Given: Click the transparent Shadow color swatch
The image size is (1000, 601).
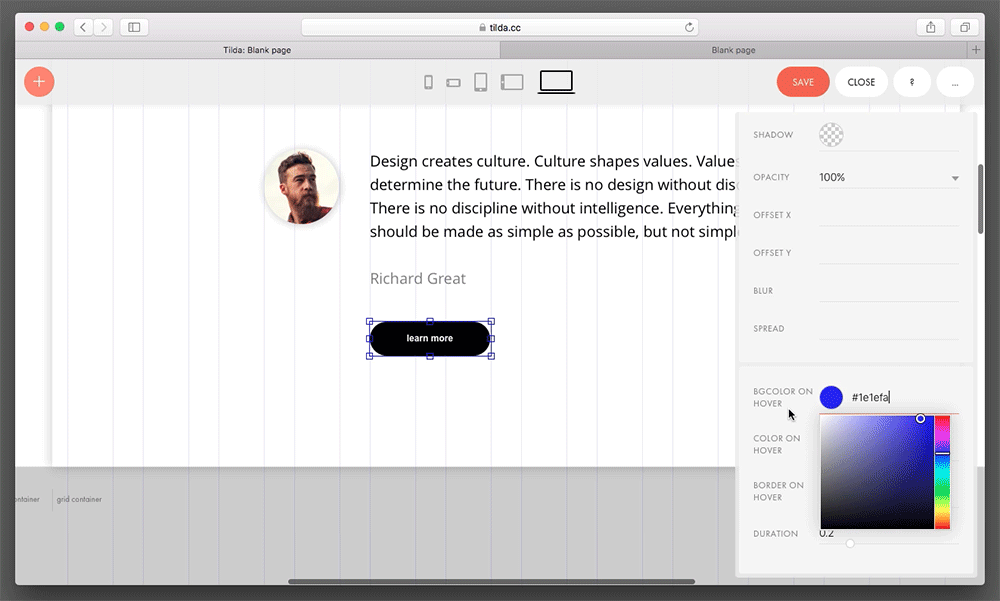Looking at the screenshot, I should 831,135.
